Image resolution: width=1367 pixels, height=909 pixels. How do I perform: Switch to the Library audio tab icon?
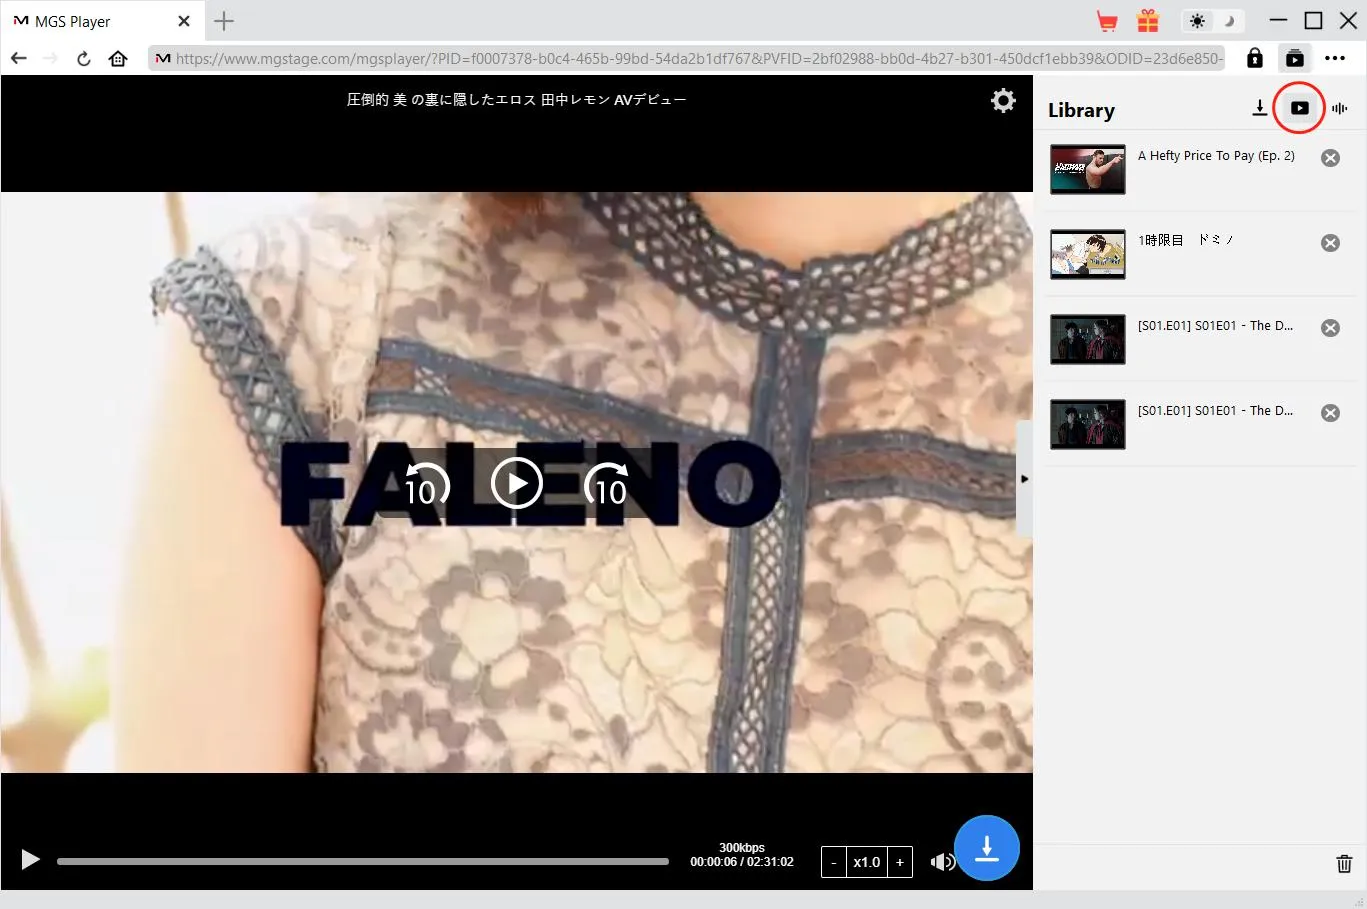click(x=1340, y=108)
